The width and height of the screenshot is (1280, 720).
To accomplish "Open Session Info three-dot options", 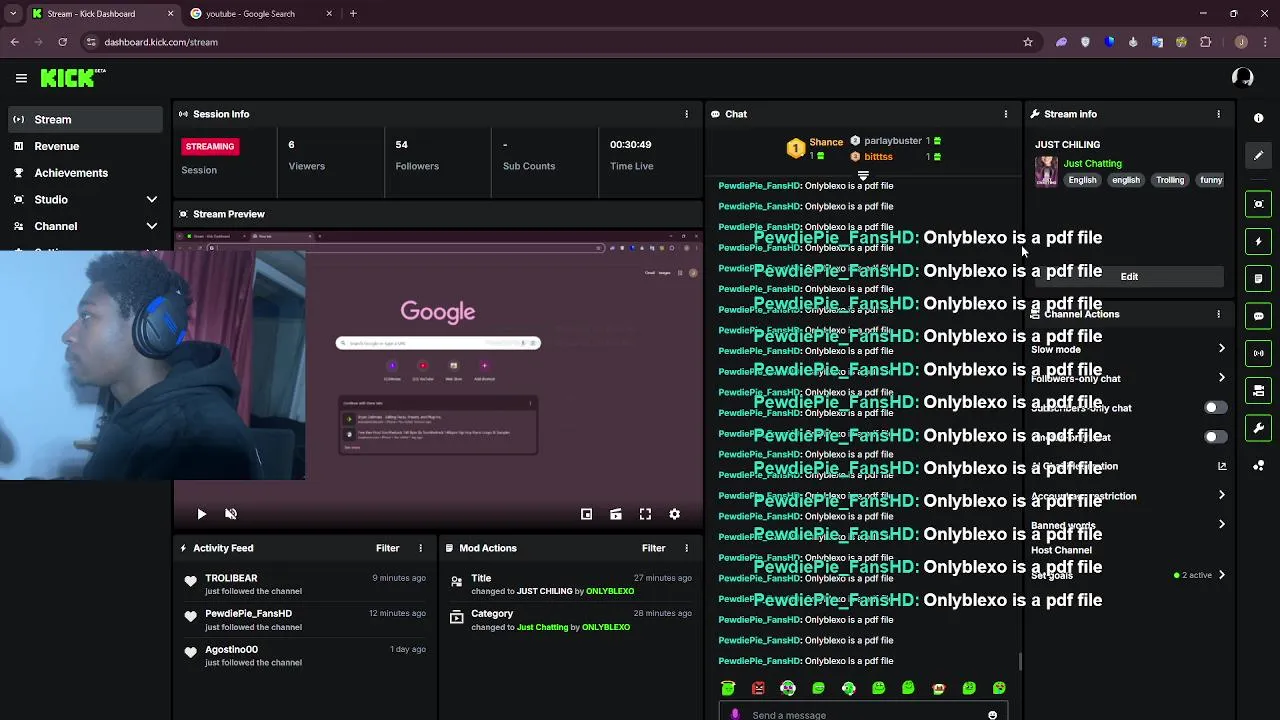I will (x=686, y=114).
